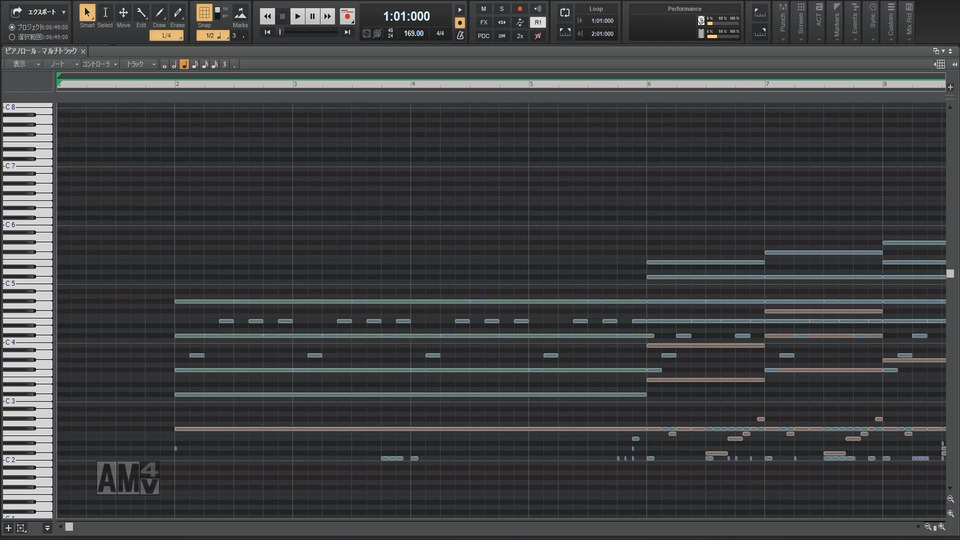Screen dimensions: 960x540
Task: Click the Rewind transport button
Action: [267, 16]
